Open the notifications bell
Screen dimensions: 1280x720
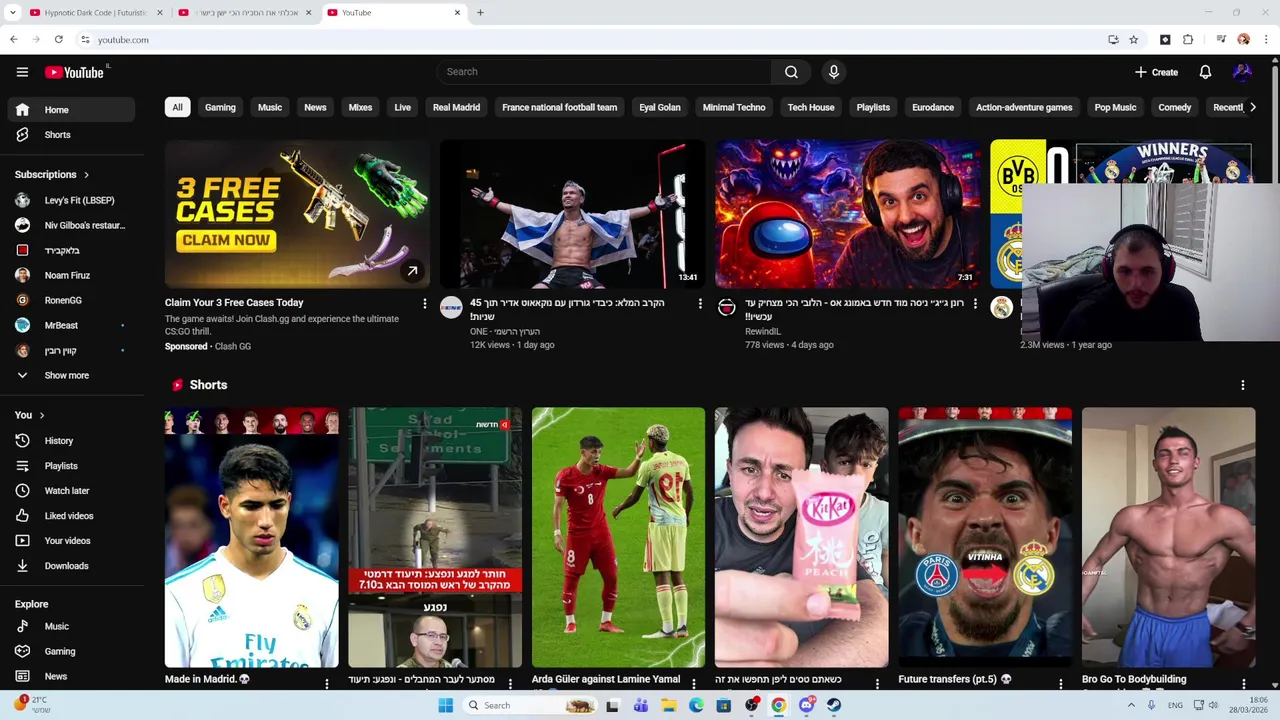point(1205,72)
